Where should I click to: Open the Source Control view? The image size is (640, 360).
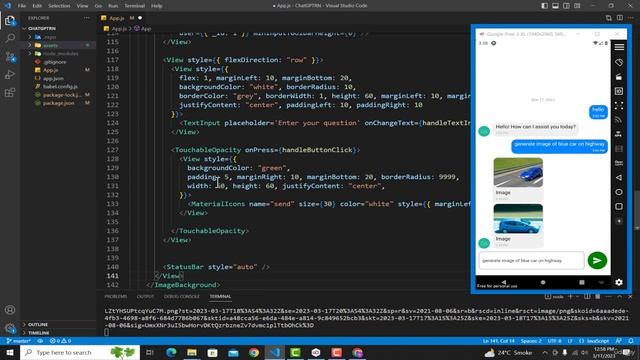pos(10,57)
